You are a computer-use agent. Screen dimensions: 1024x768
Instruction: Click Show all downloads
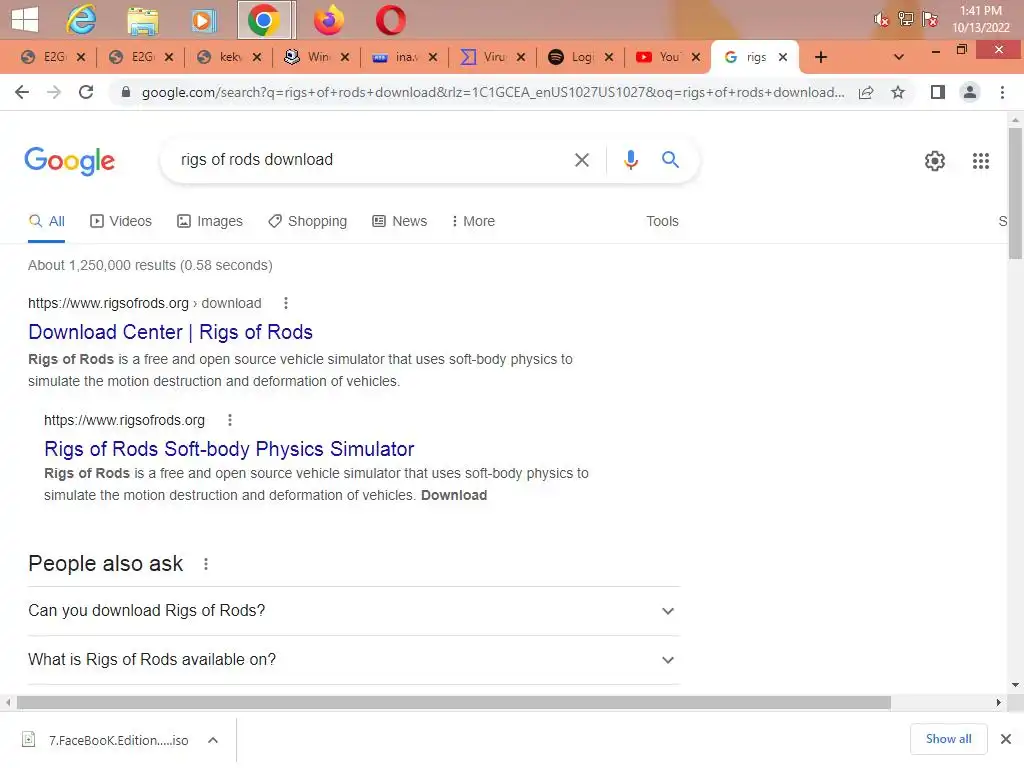[948, 739]
